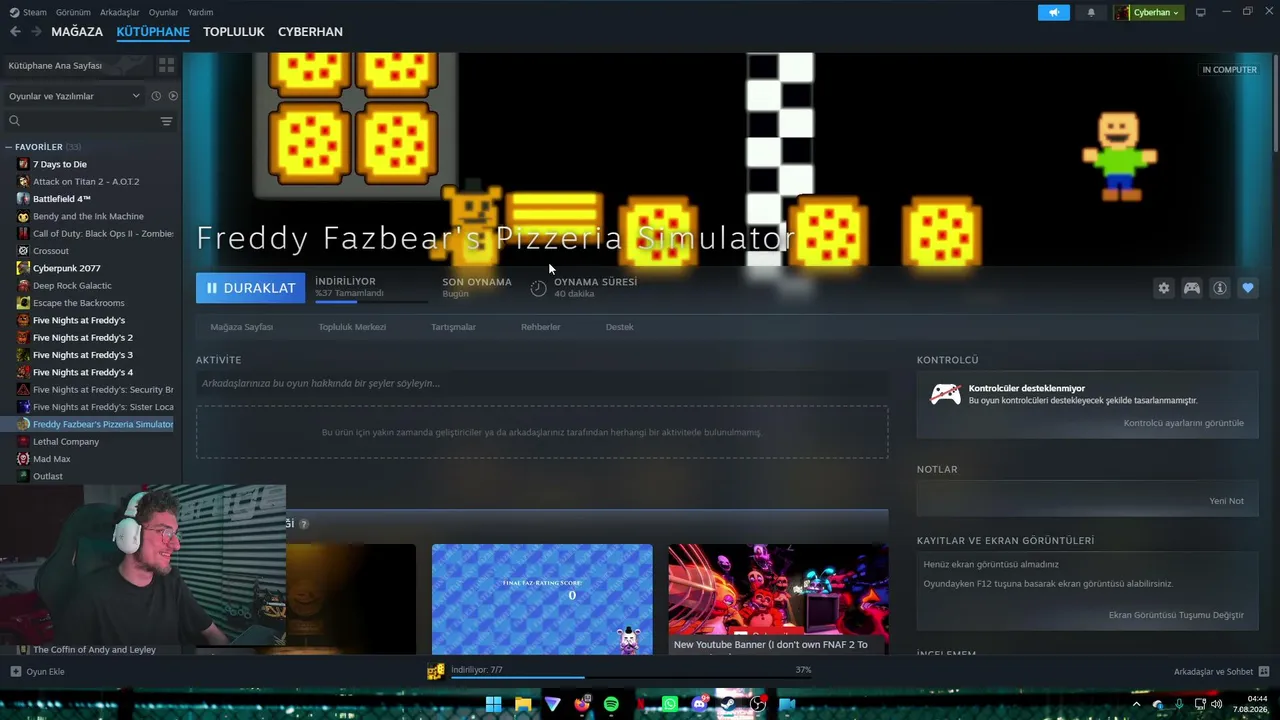Open Topluluk Merkezi link

(352, 327)
